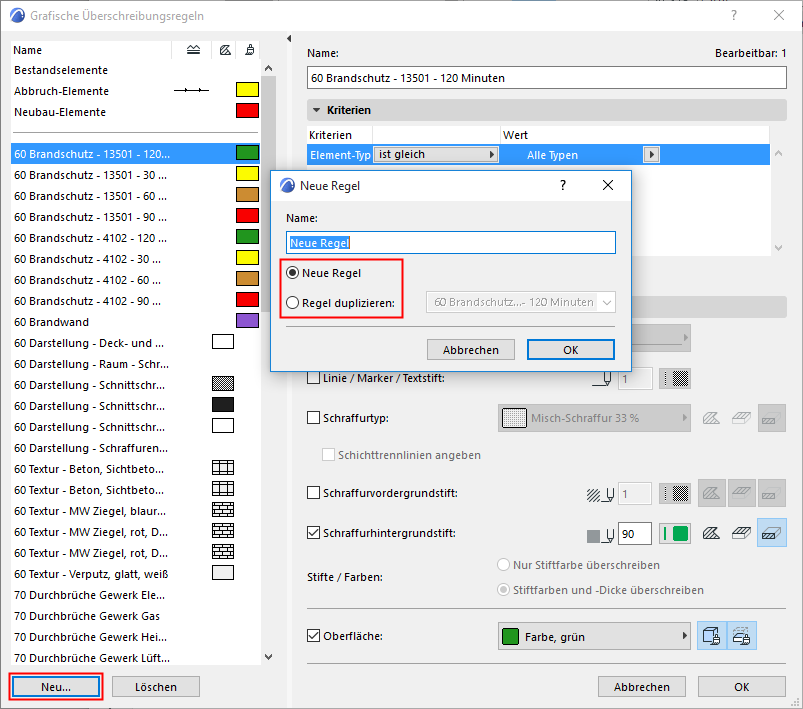
Task: Open the Misch-Schraffur 33 % dropdown
Action: tap(594, 418)
